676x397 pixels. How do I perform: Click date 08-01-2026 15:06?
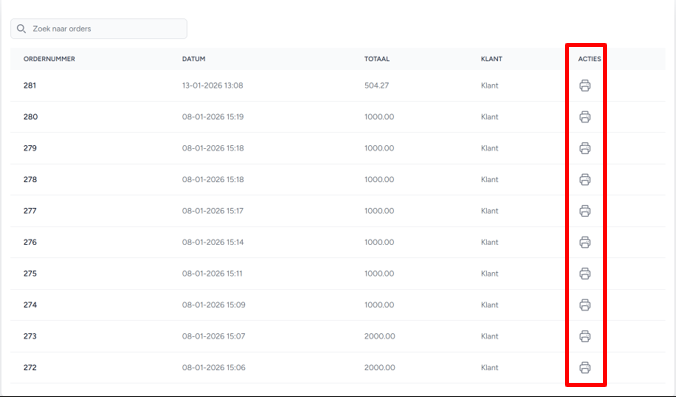click(214, 368)
